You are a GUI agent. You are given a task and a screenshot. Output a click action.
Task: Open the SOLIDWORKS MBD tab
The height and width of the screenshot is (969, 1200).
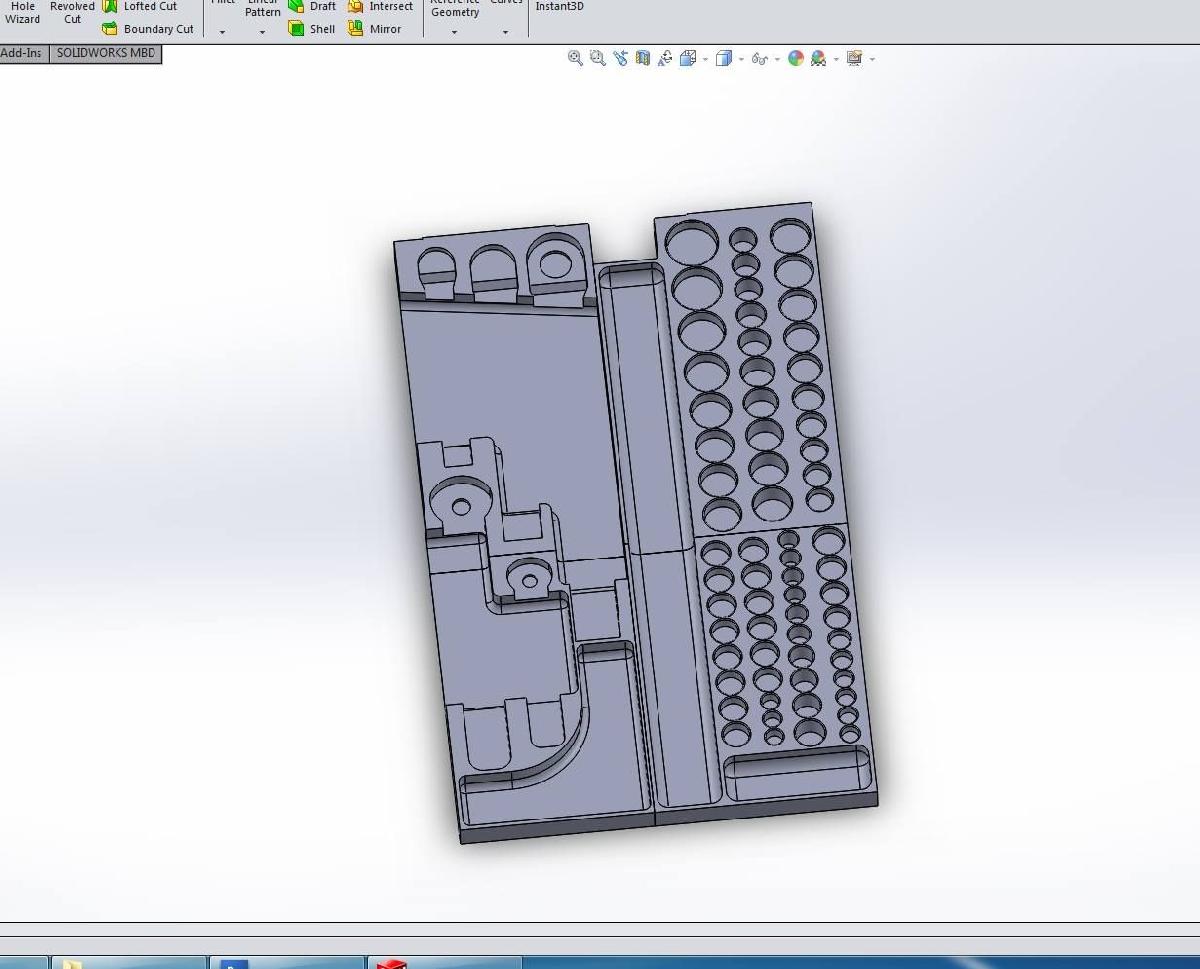pos(106,53)
